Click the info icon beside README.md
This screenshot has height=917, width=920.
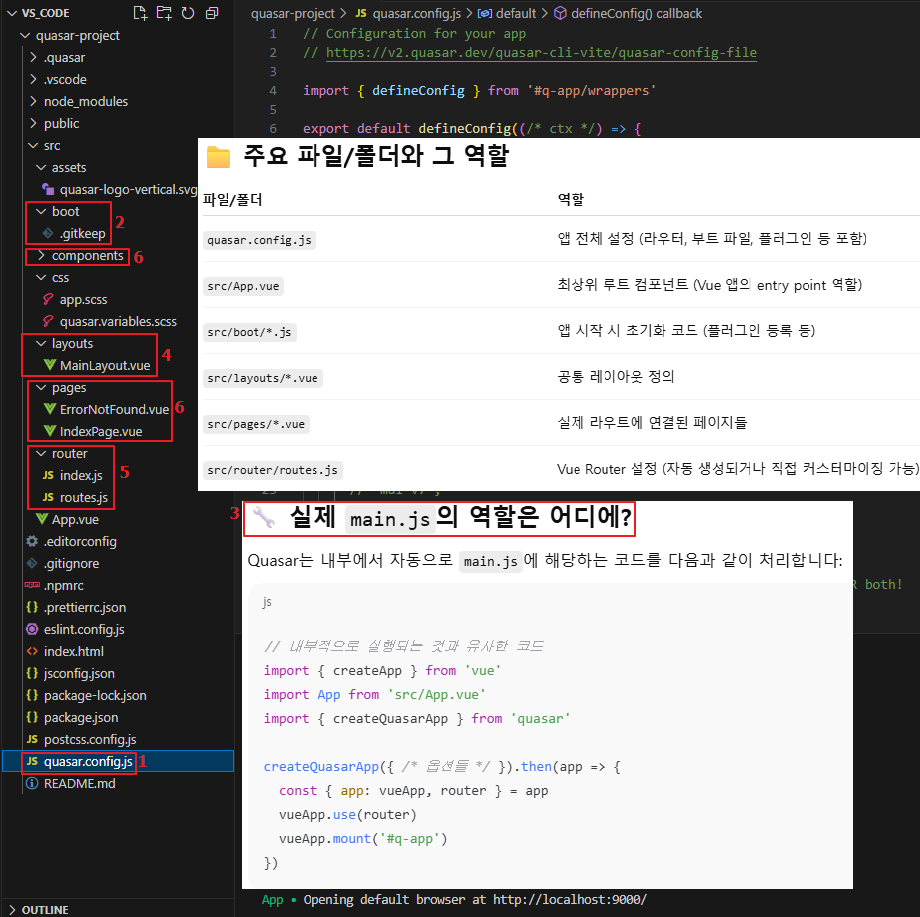click(32, 783)
